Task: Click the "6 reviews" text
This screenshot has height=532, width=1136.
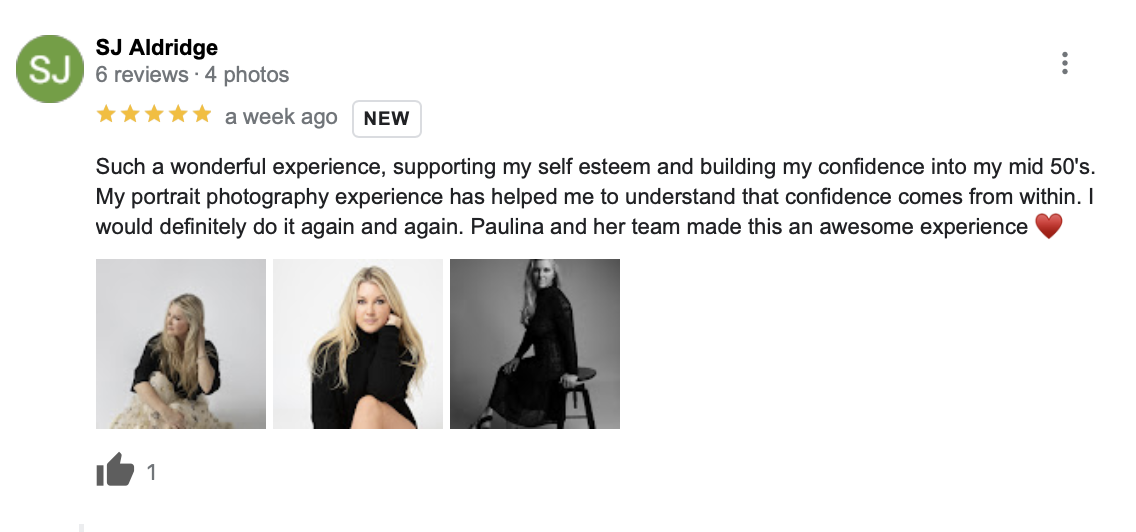Action: click(141, 75)
